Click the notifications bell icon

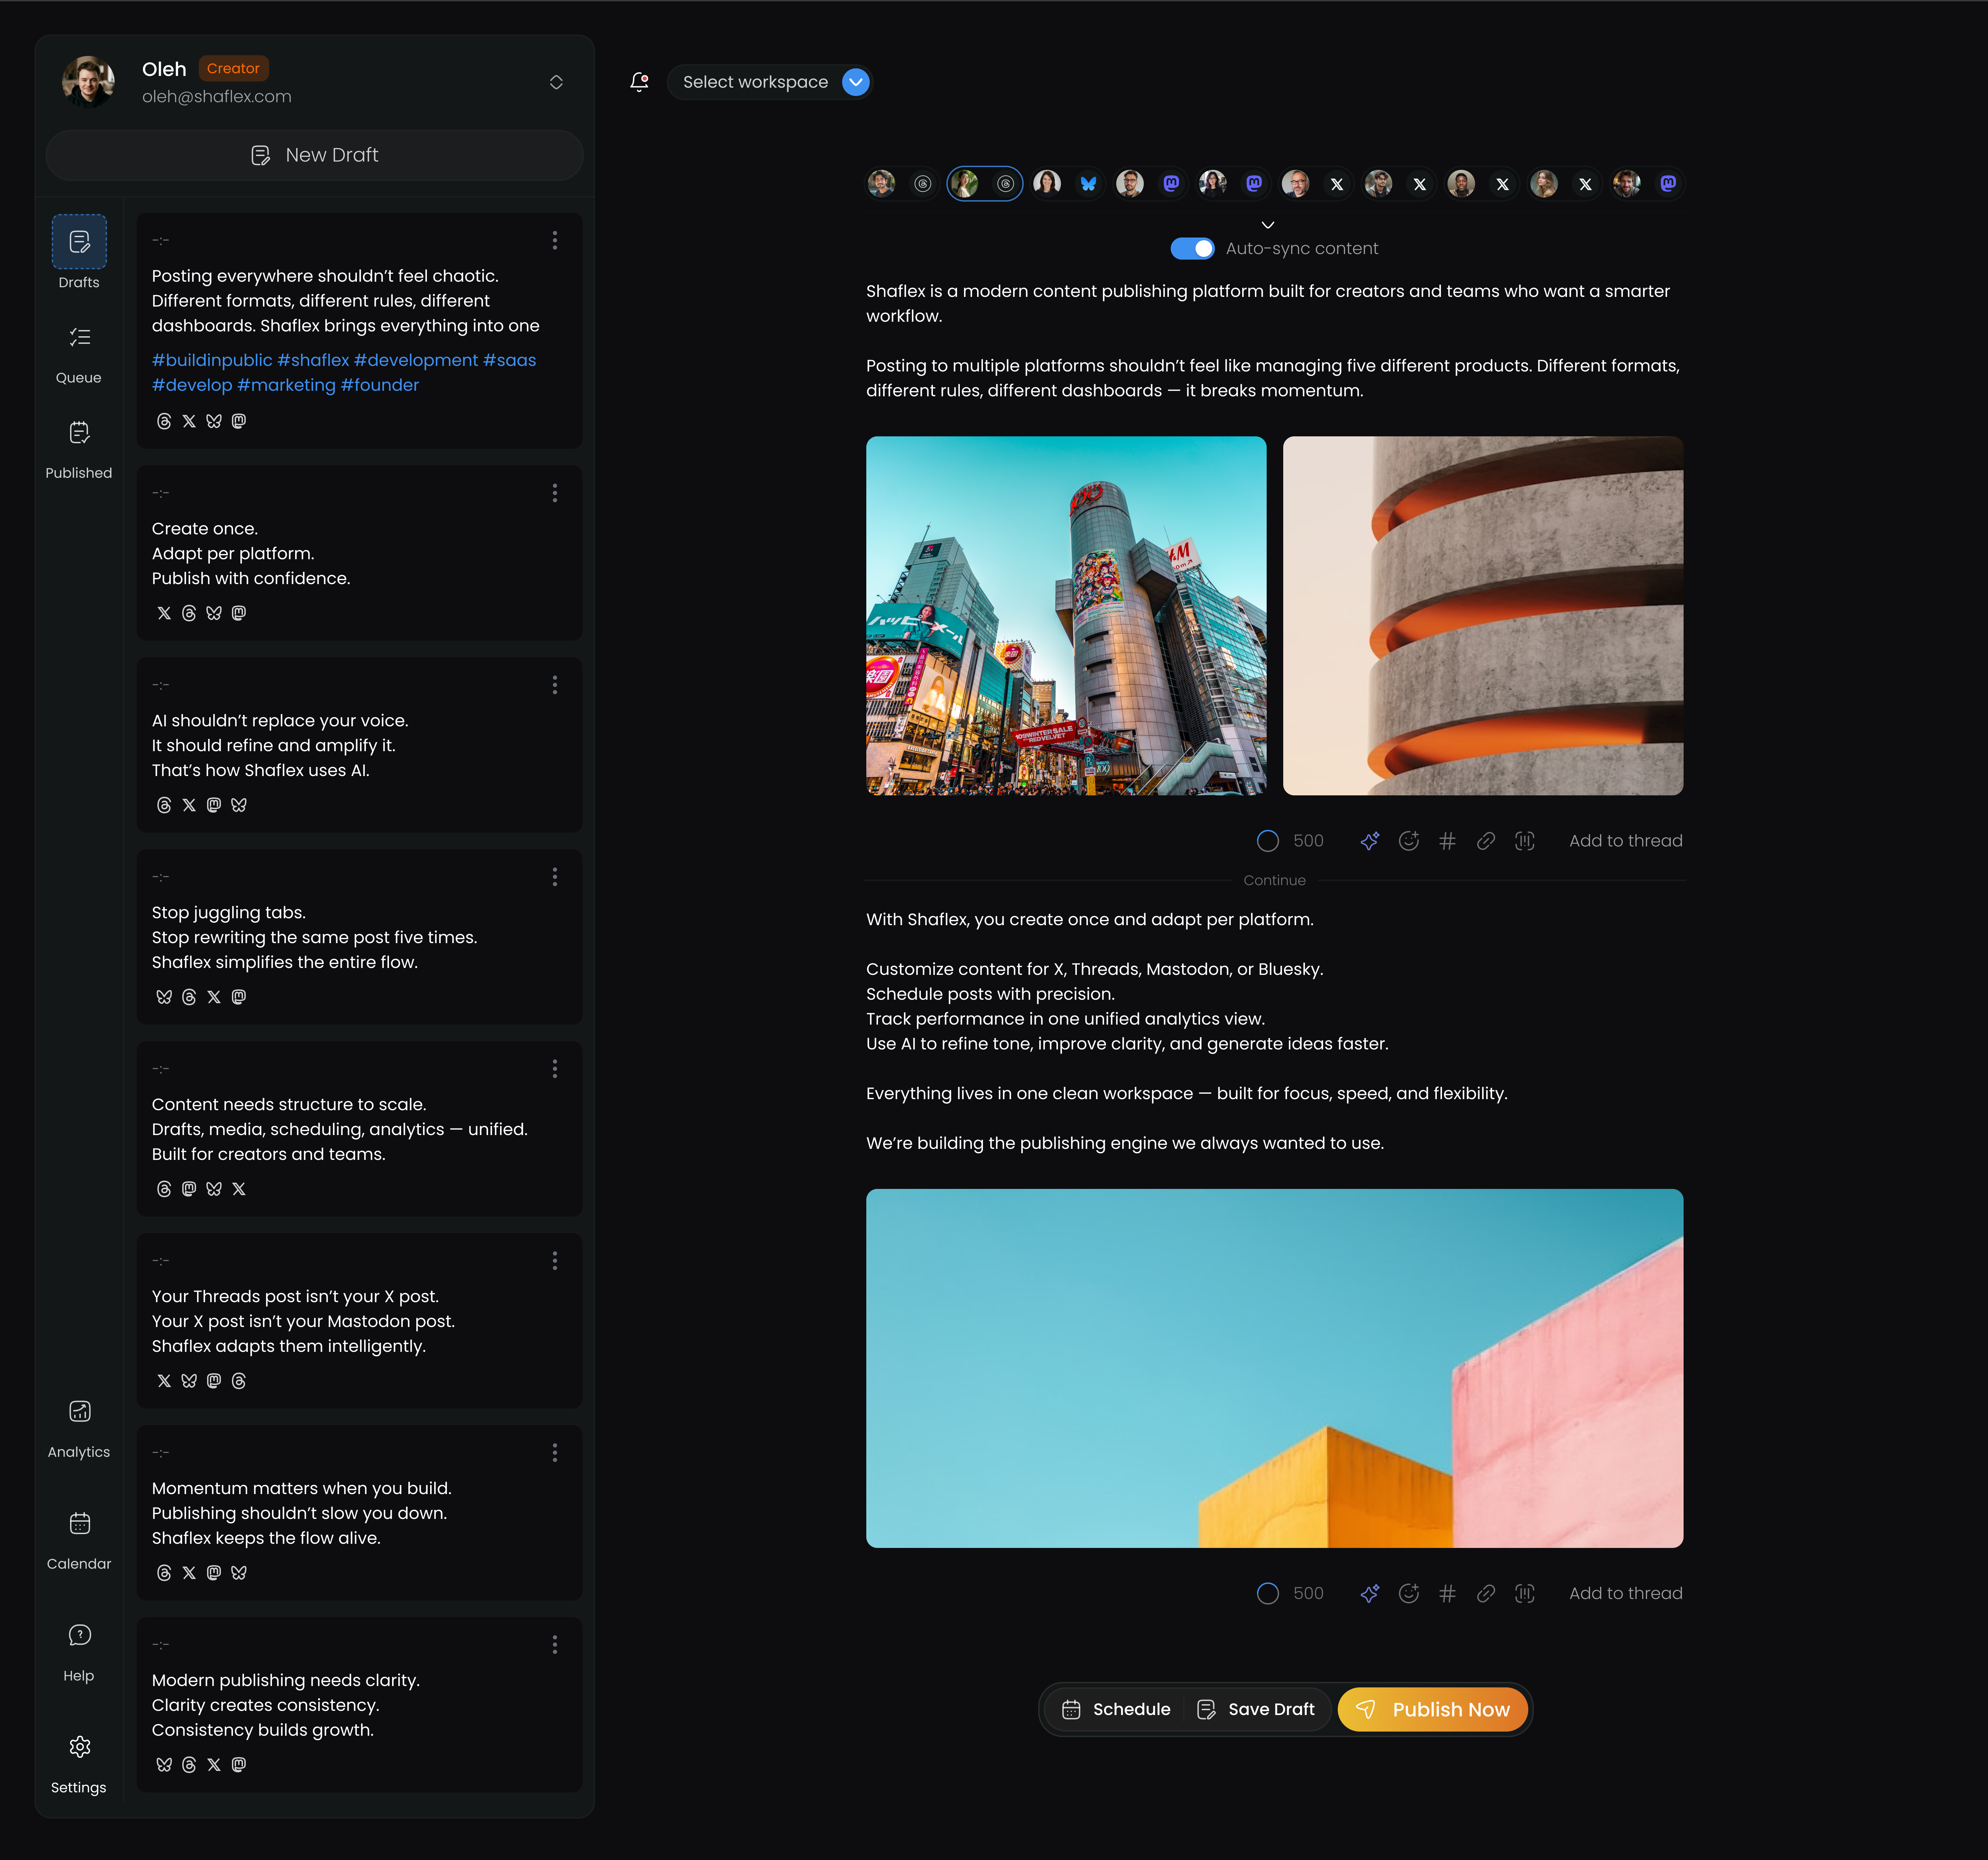click(639, 82)
